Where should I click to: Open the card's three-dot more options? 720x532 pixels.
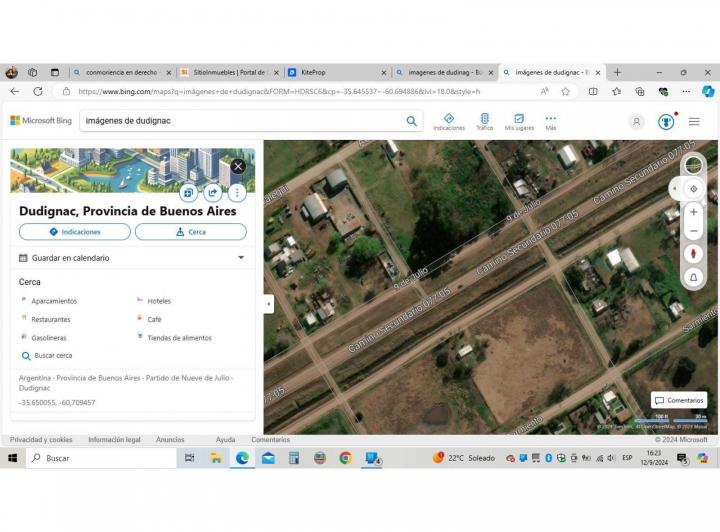click(x=237, y=192)
